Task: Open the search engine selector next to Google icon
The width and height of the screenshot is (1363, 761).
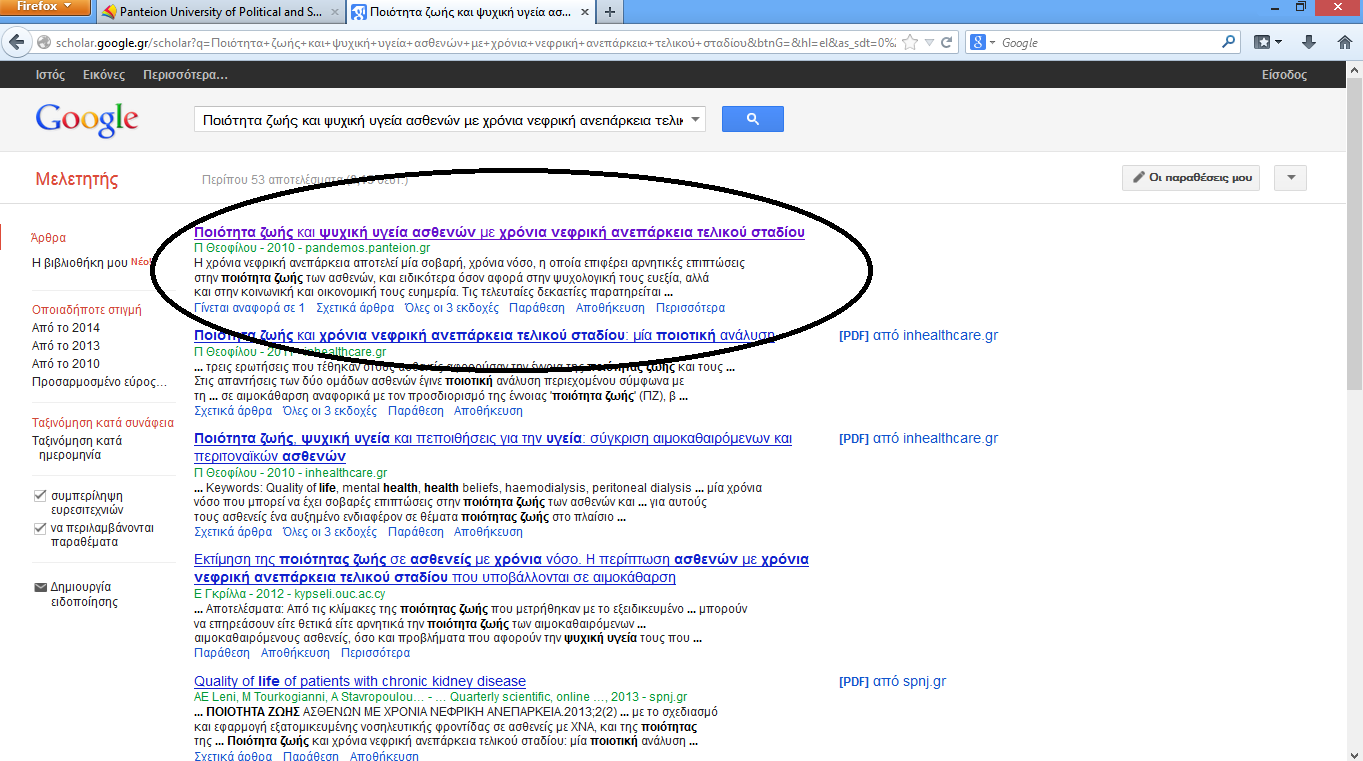Action: (984, 43)
